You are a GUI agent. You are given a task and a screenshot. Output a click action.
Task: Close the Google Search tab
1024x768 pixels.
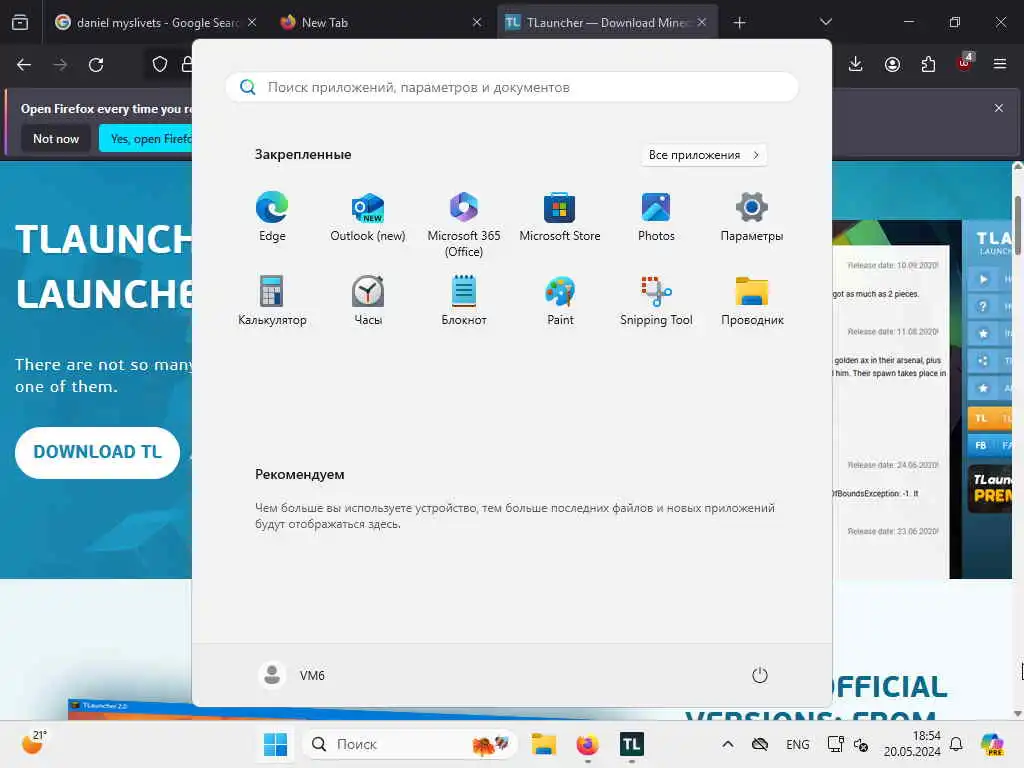click(x=252, y=22)
